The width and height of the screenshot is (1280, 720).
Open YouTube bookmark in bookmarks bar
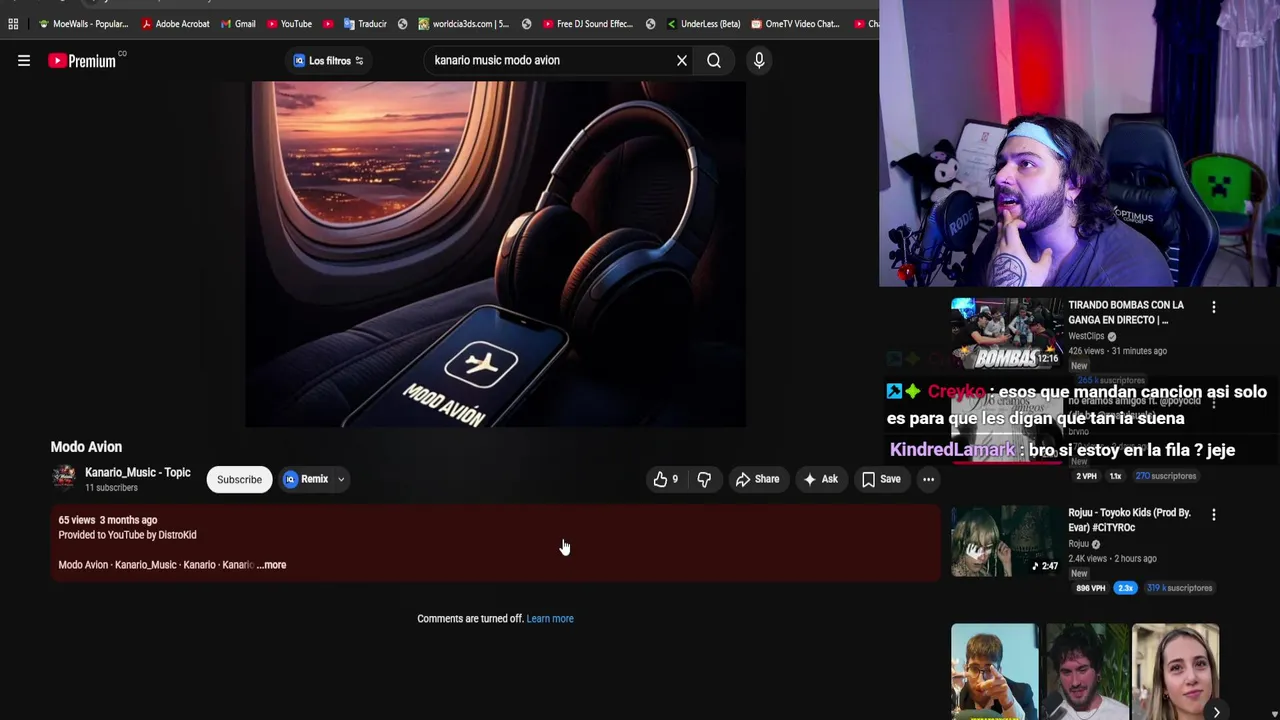(289, 24)
